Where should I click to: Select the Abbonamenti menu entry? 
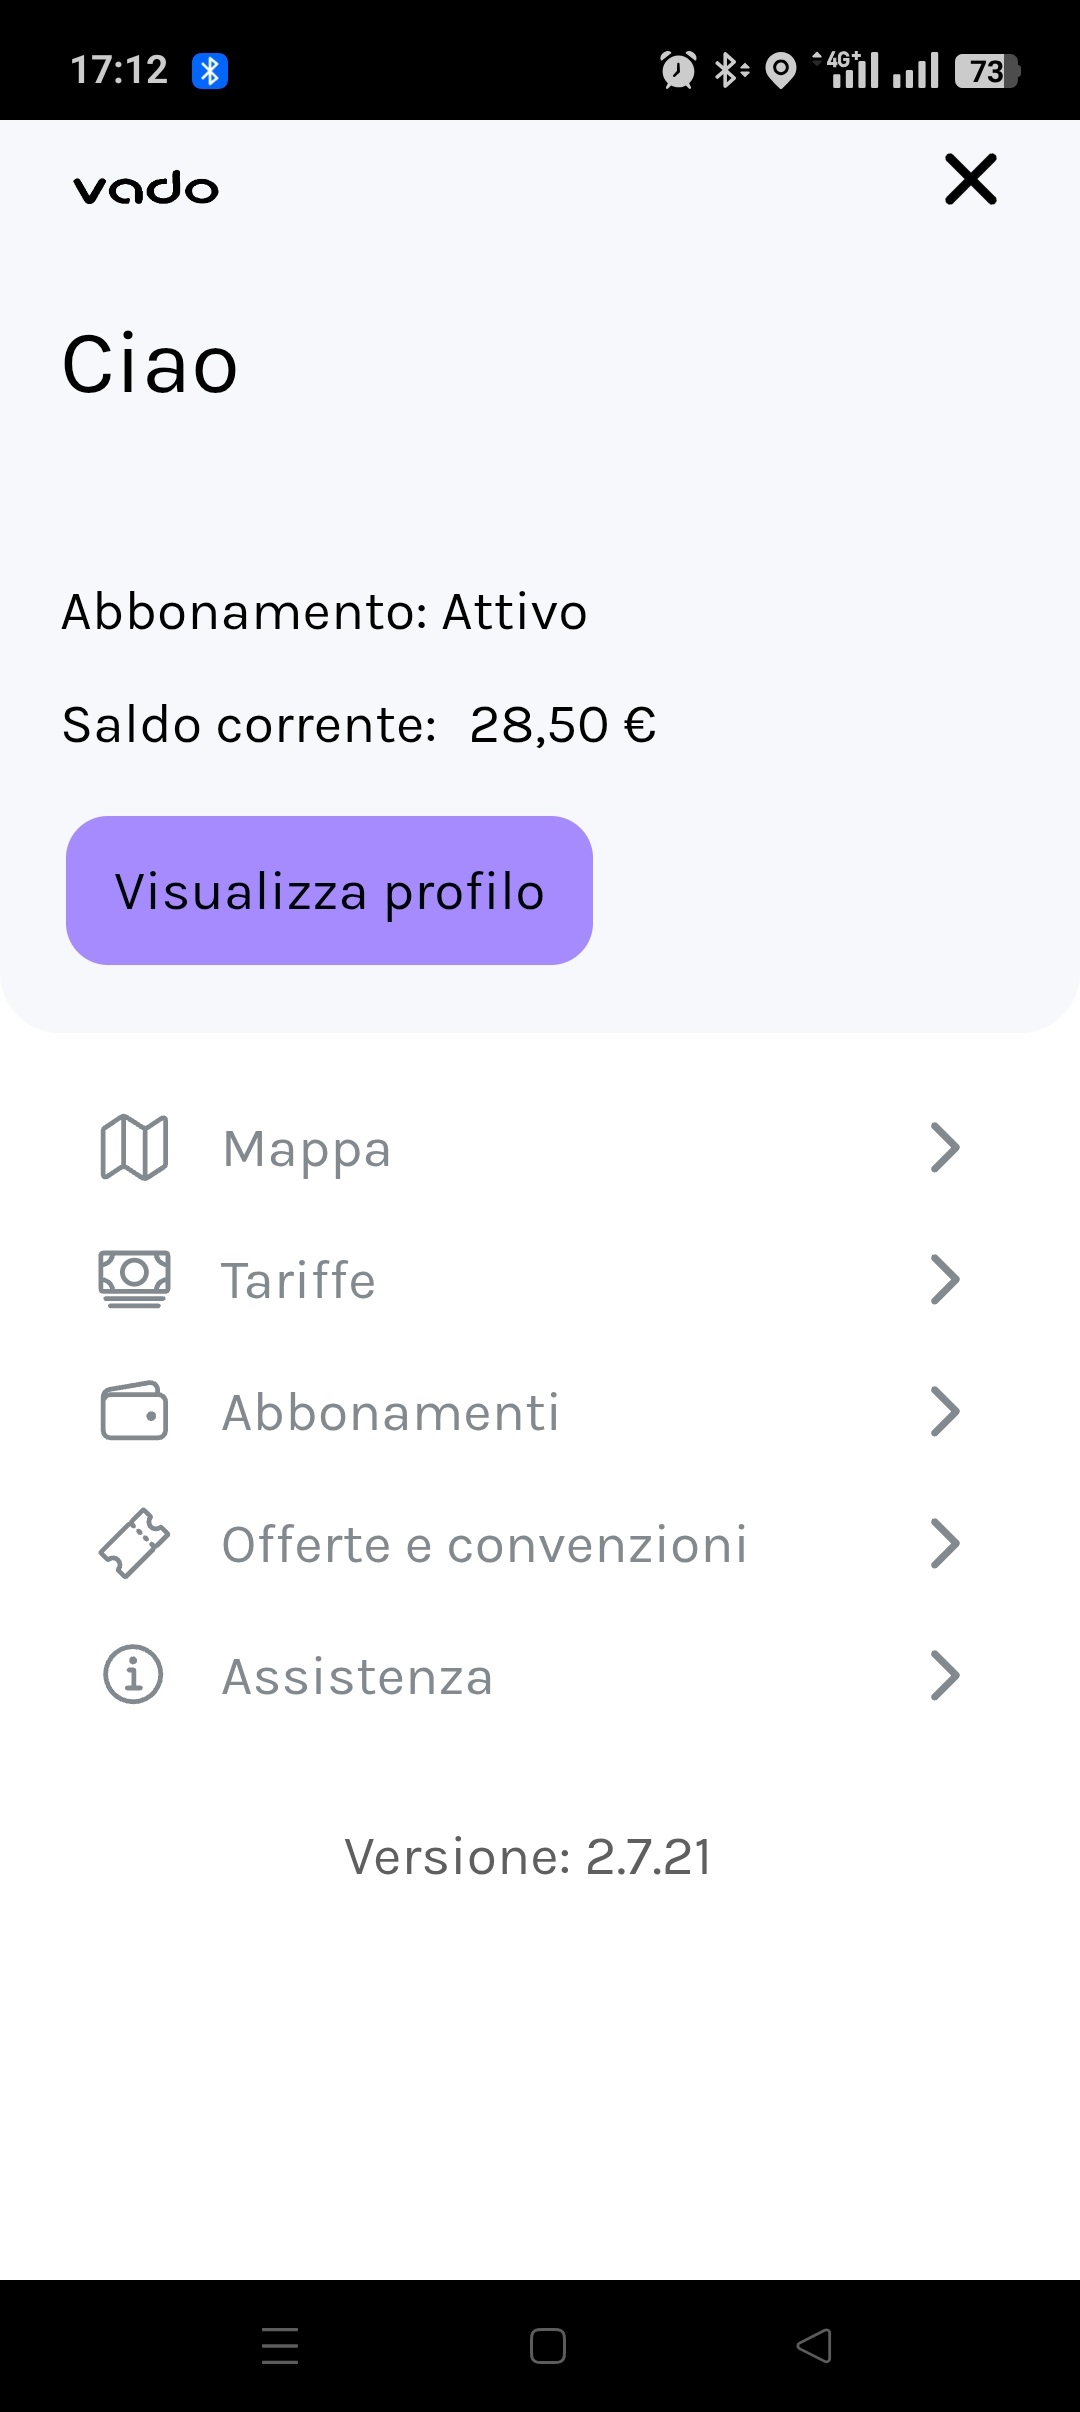[391, 1413]
